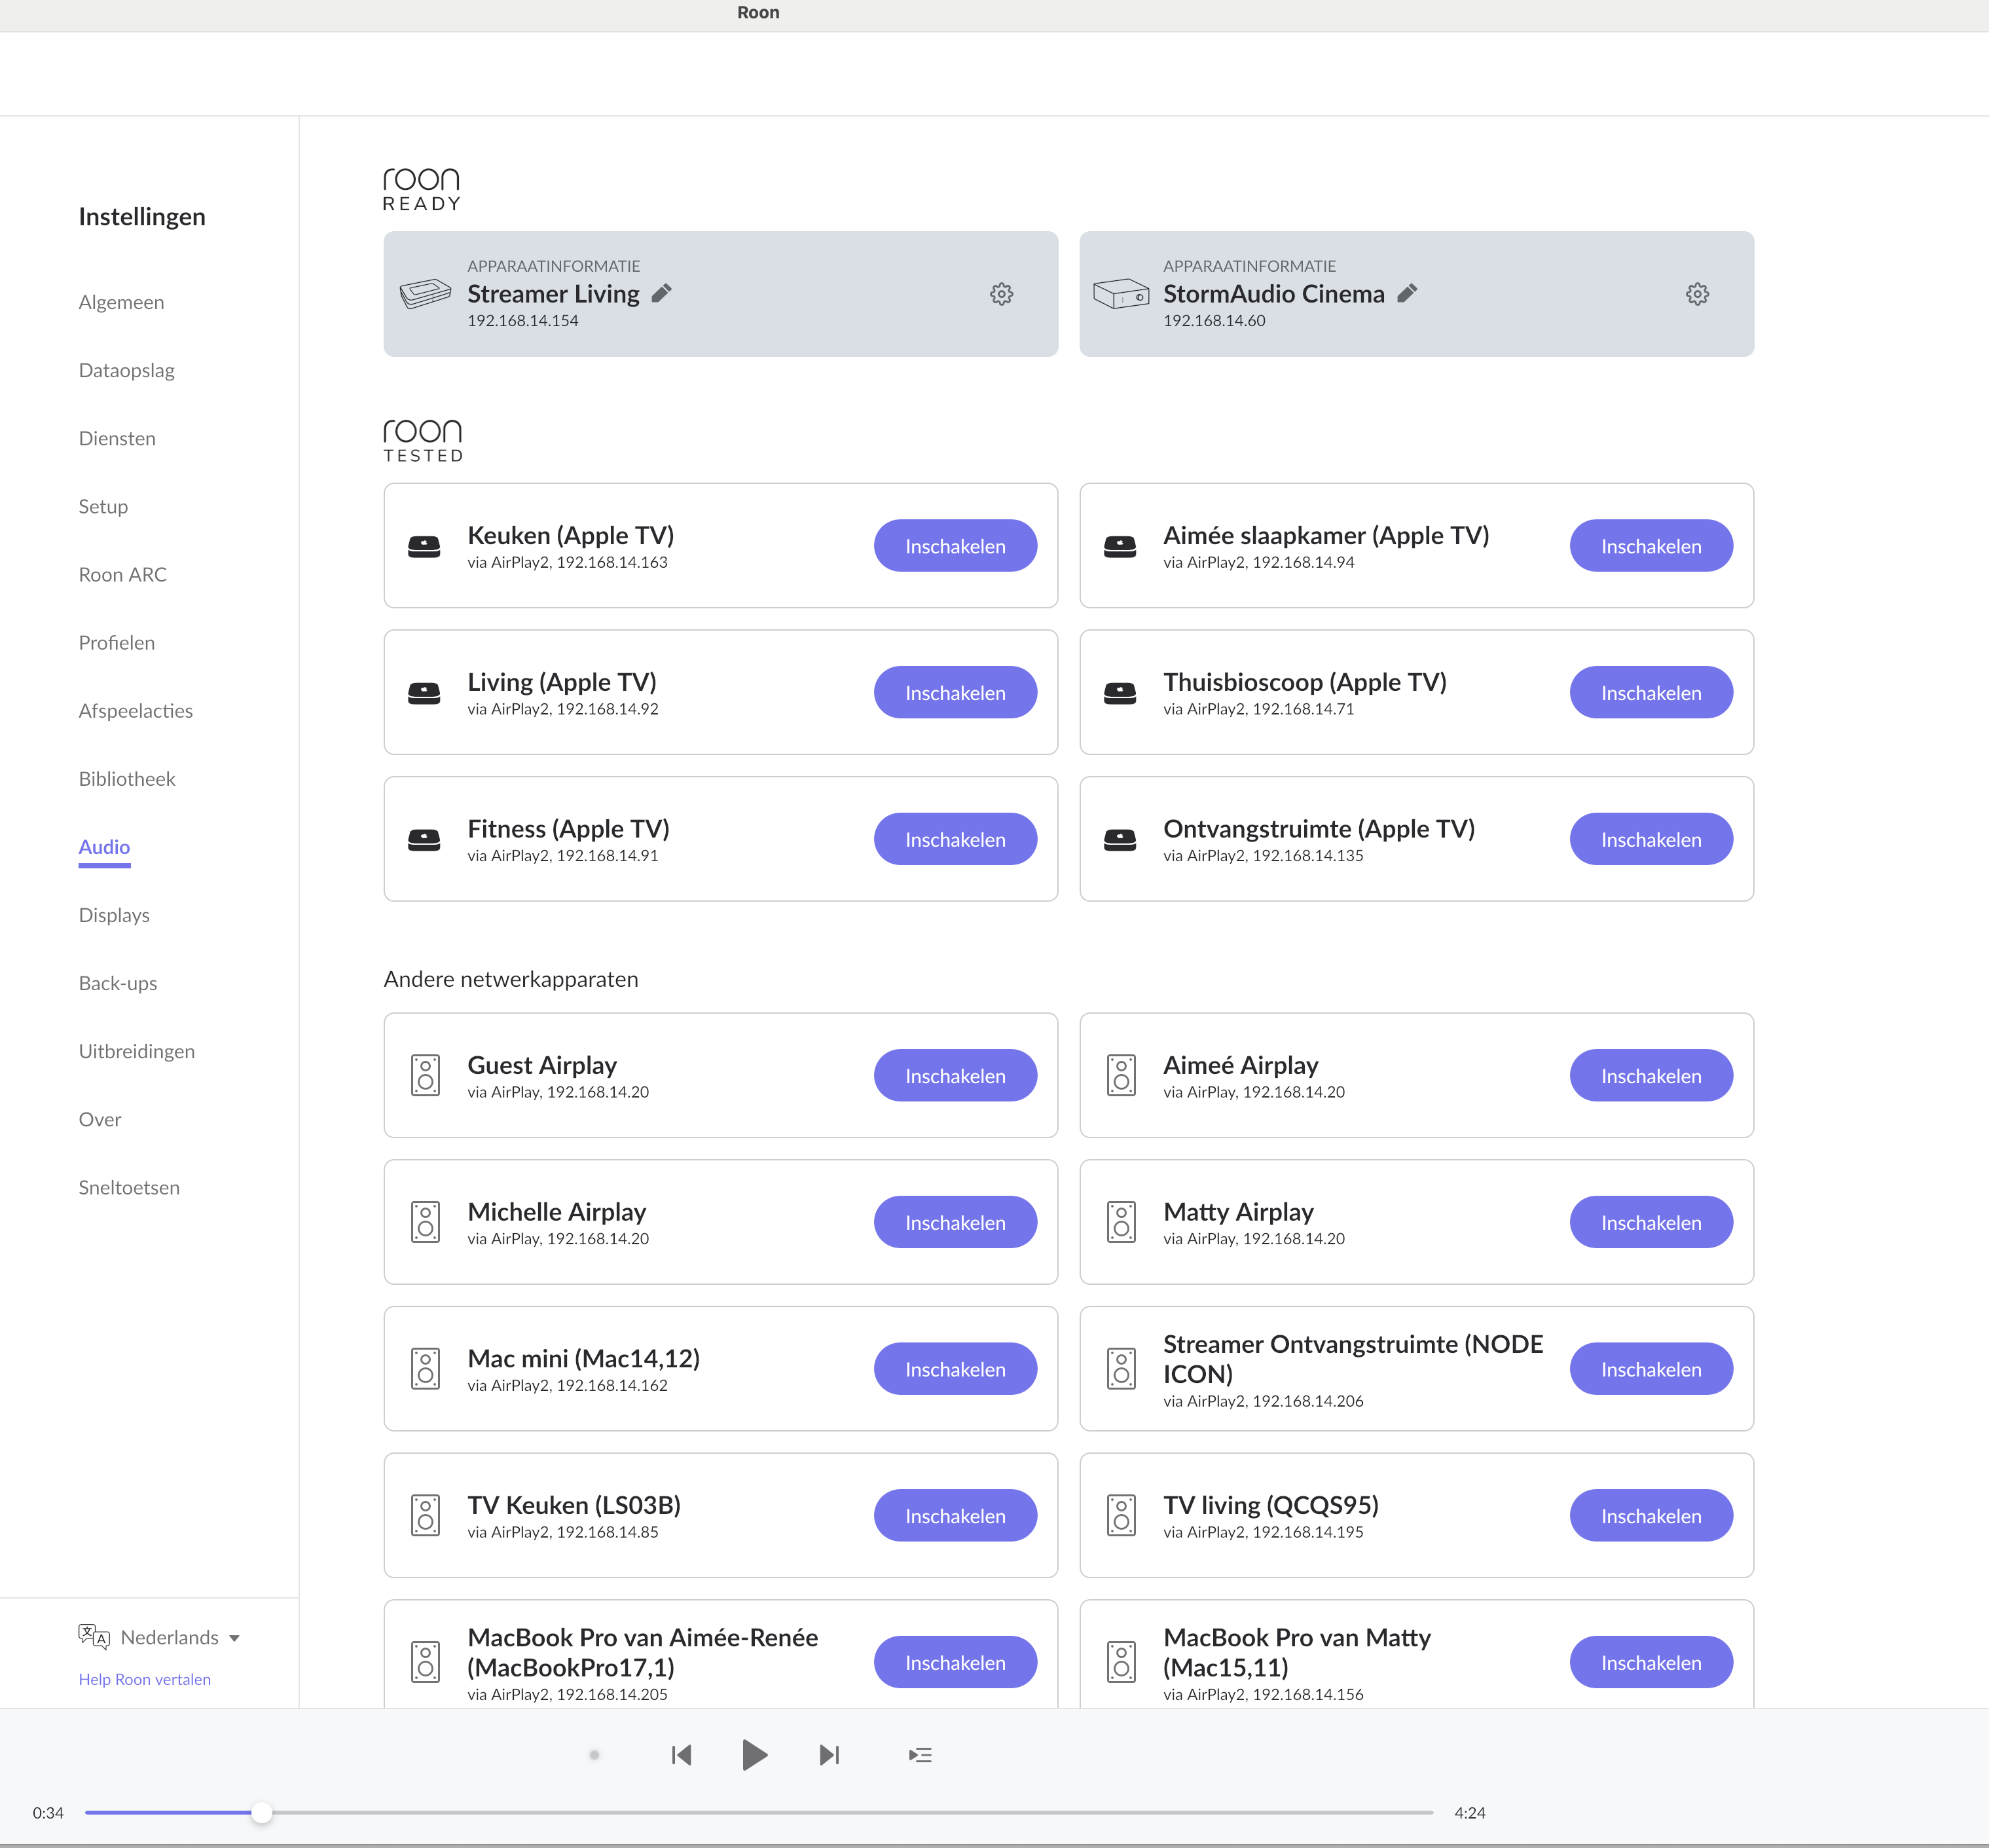Open settings gear for Streamer Living
1989x1848 pixels.
[1001, 294]
